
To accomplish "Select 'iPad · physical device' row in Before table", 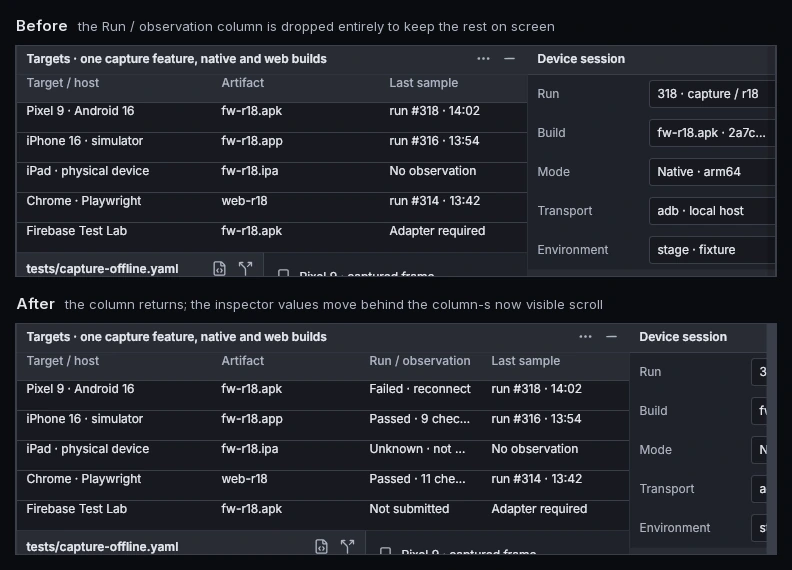I will [272, 177].
